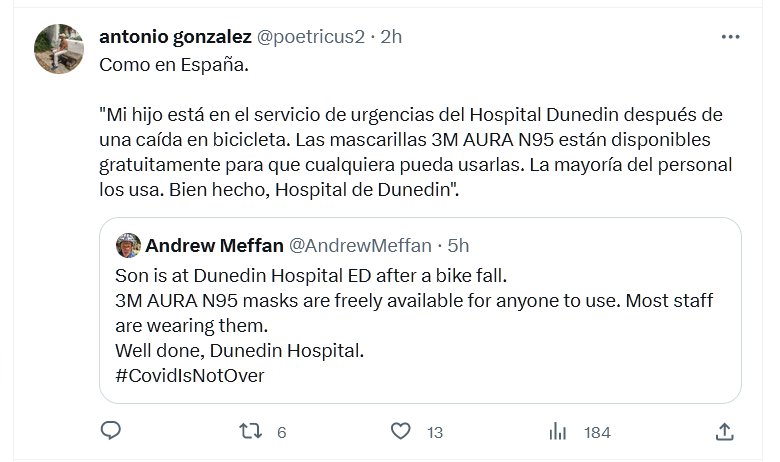Click the quoted tweet's 5h timestamp
This screenshot has height=462, width=780.
click(458, 245)
